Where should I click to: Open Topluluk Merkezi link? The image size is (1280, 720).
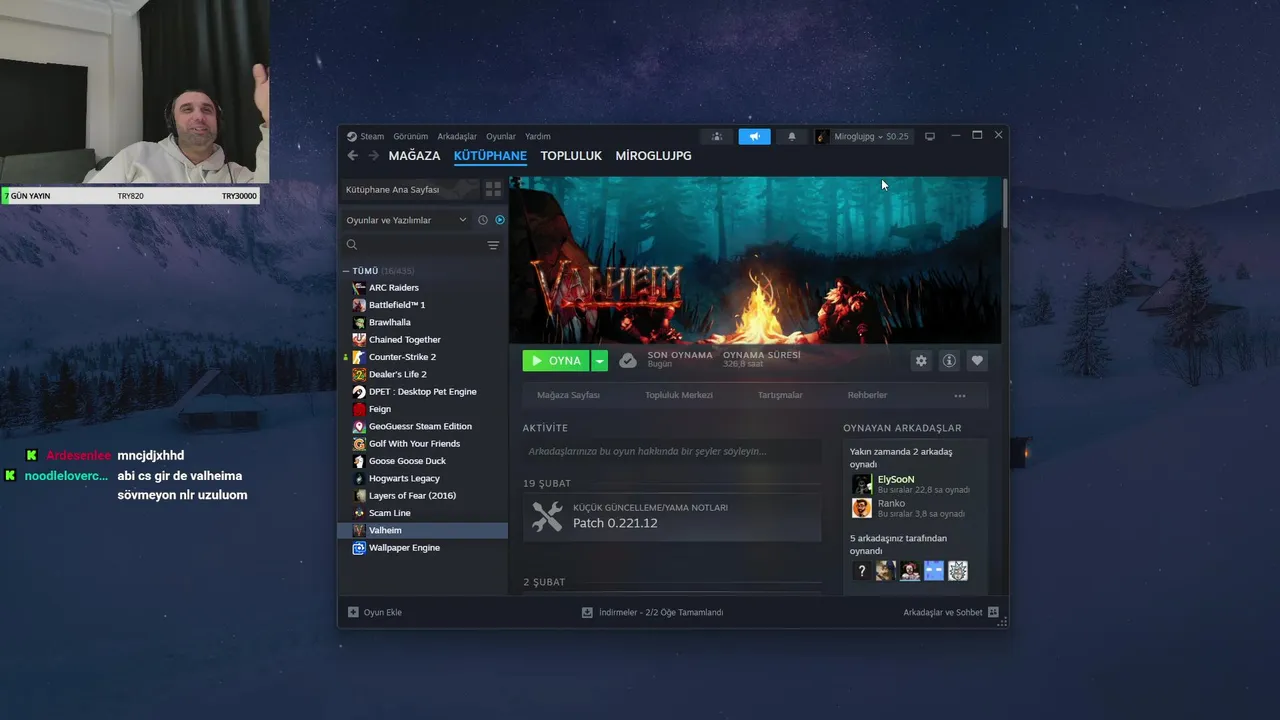[679, 395]
